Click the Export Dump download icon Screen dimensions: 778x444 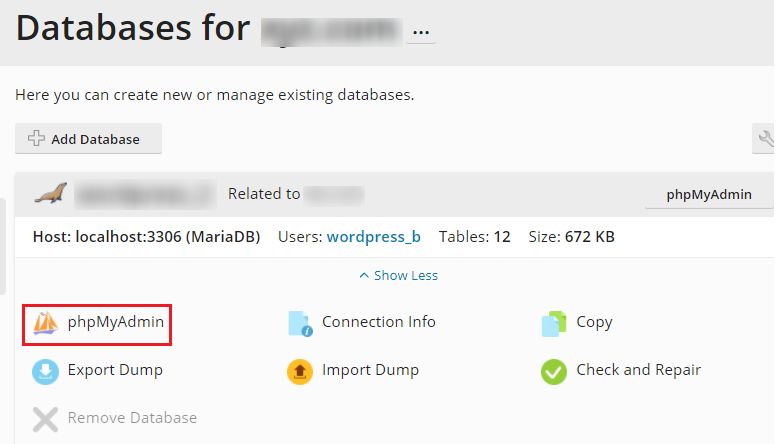pyautogui.click(x=46, y=371)
